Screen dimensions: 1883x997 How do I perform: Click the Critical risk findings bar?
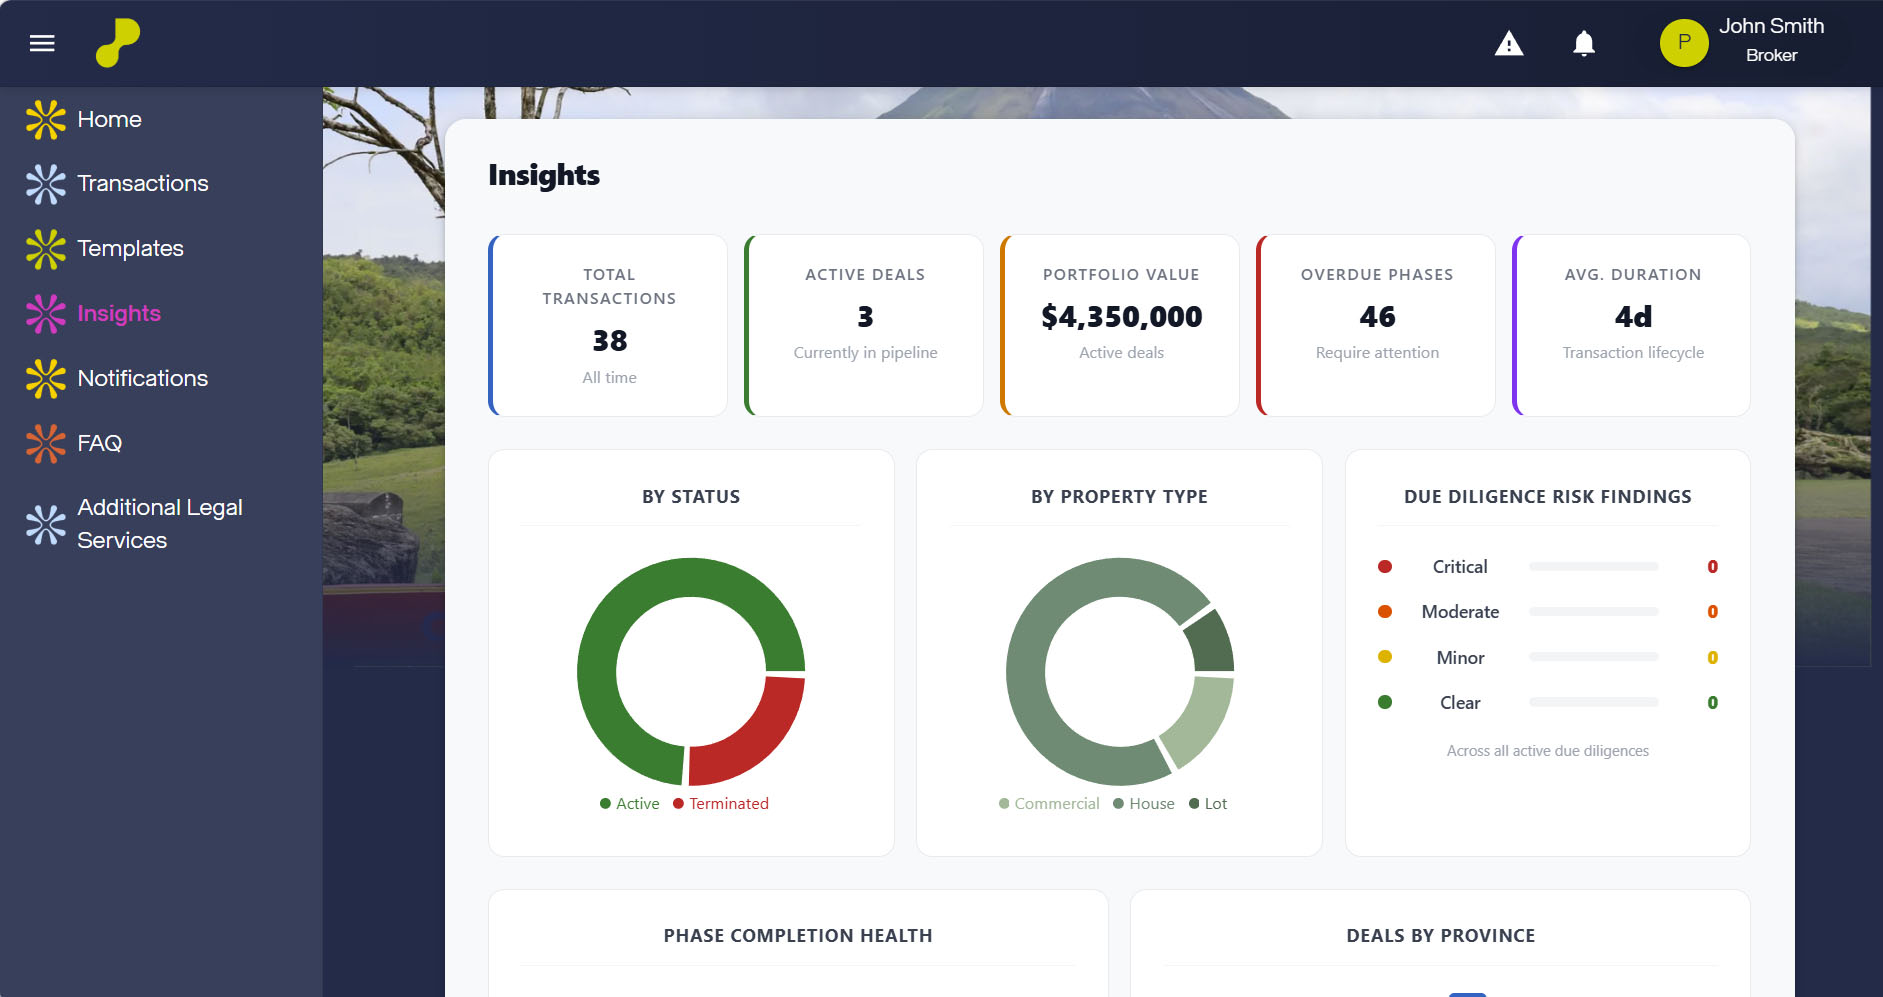coord(1593,567)
